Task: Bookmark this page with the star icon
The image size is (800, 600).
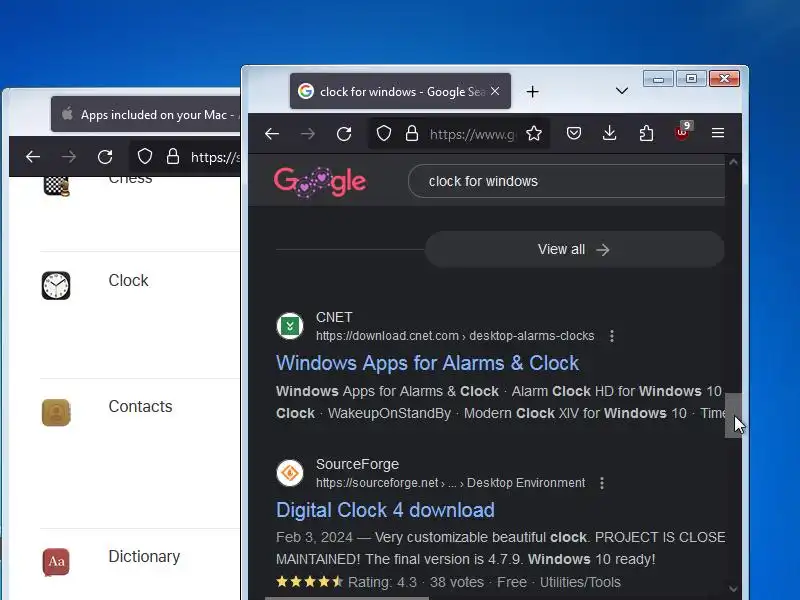Action: 534,134
